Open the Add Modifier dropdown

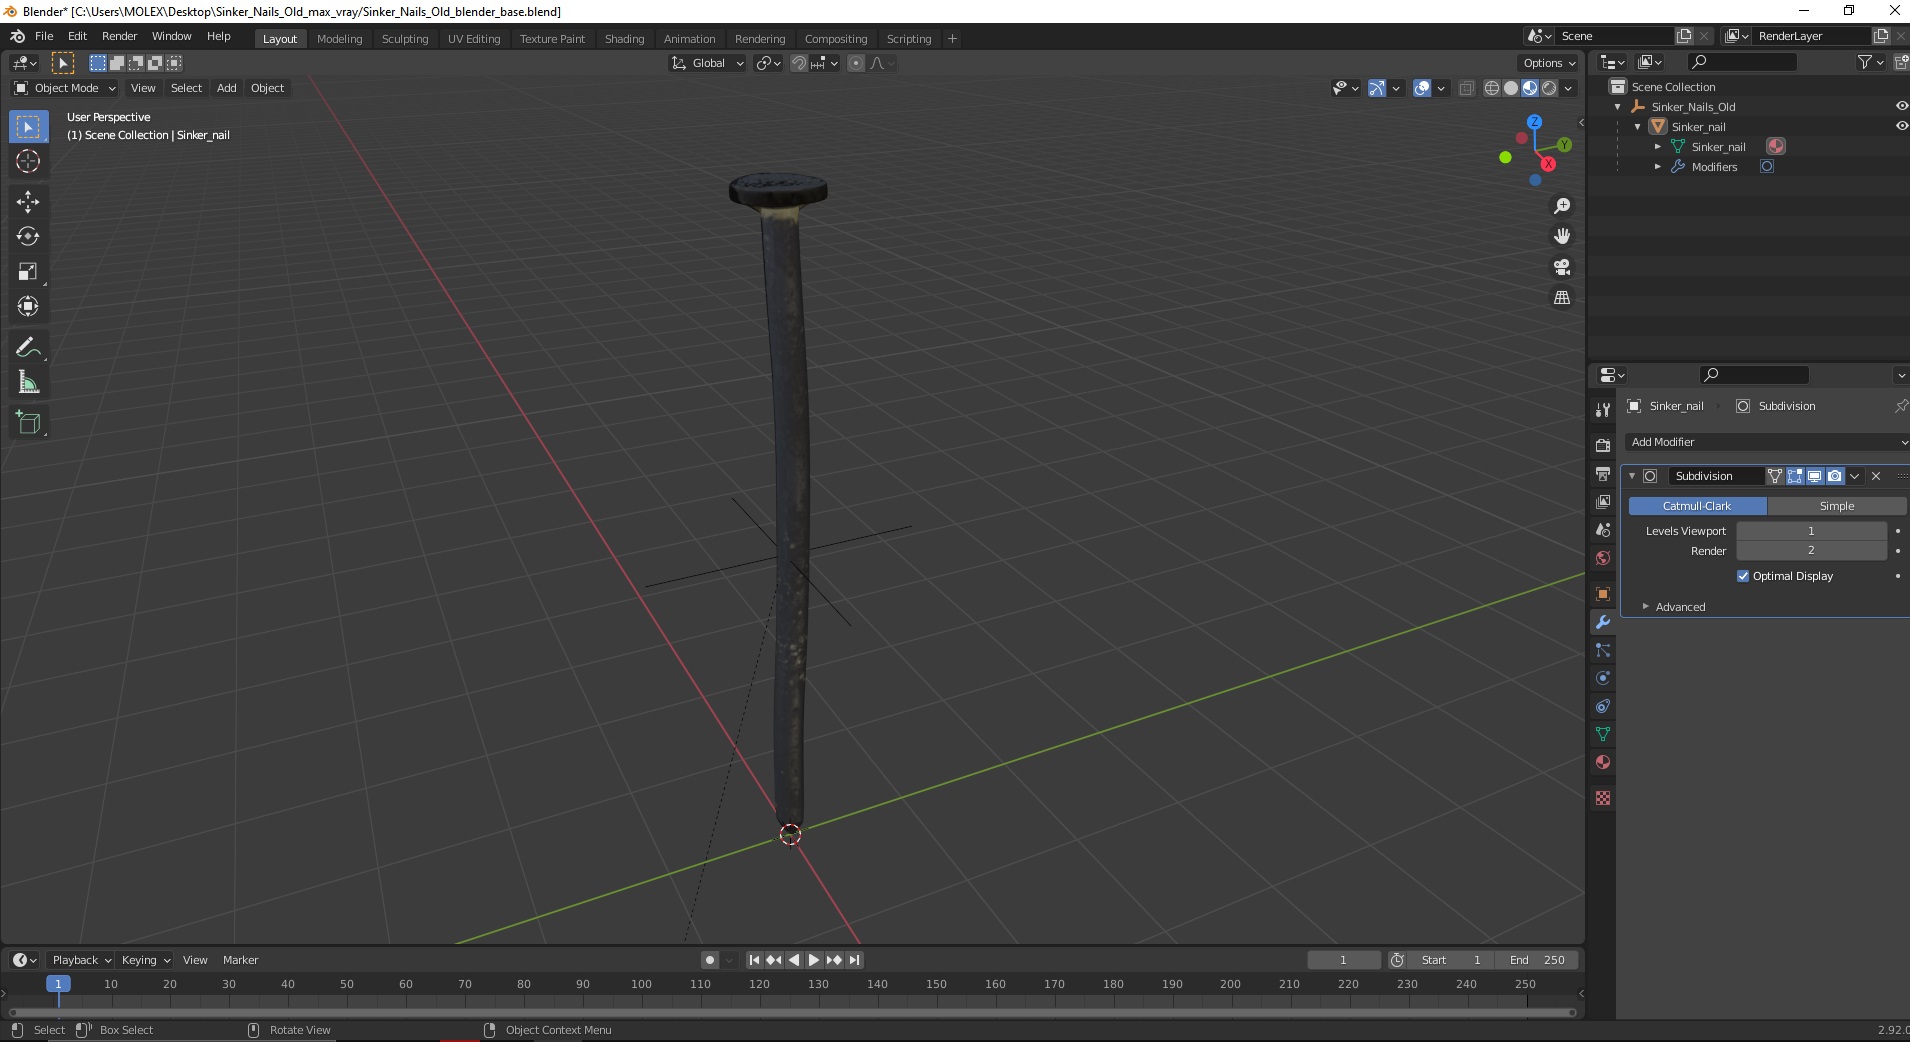(1766, 442)
